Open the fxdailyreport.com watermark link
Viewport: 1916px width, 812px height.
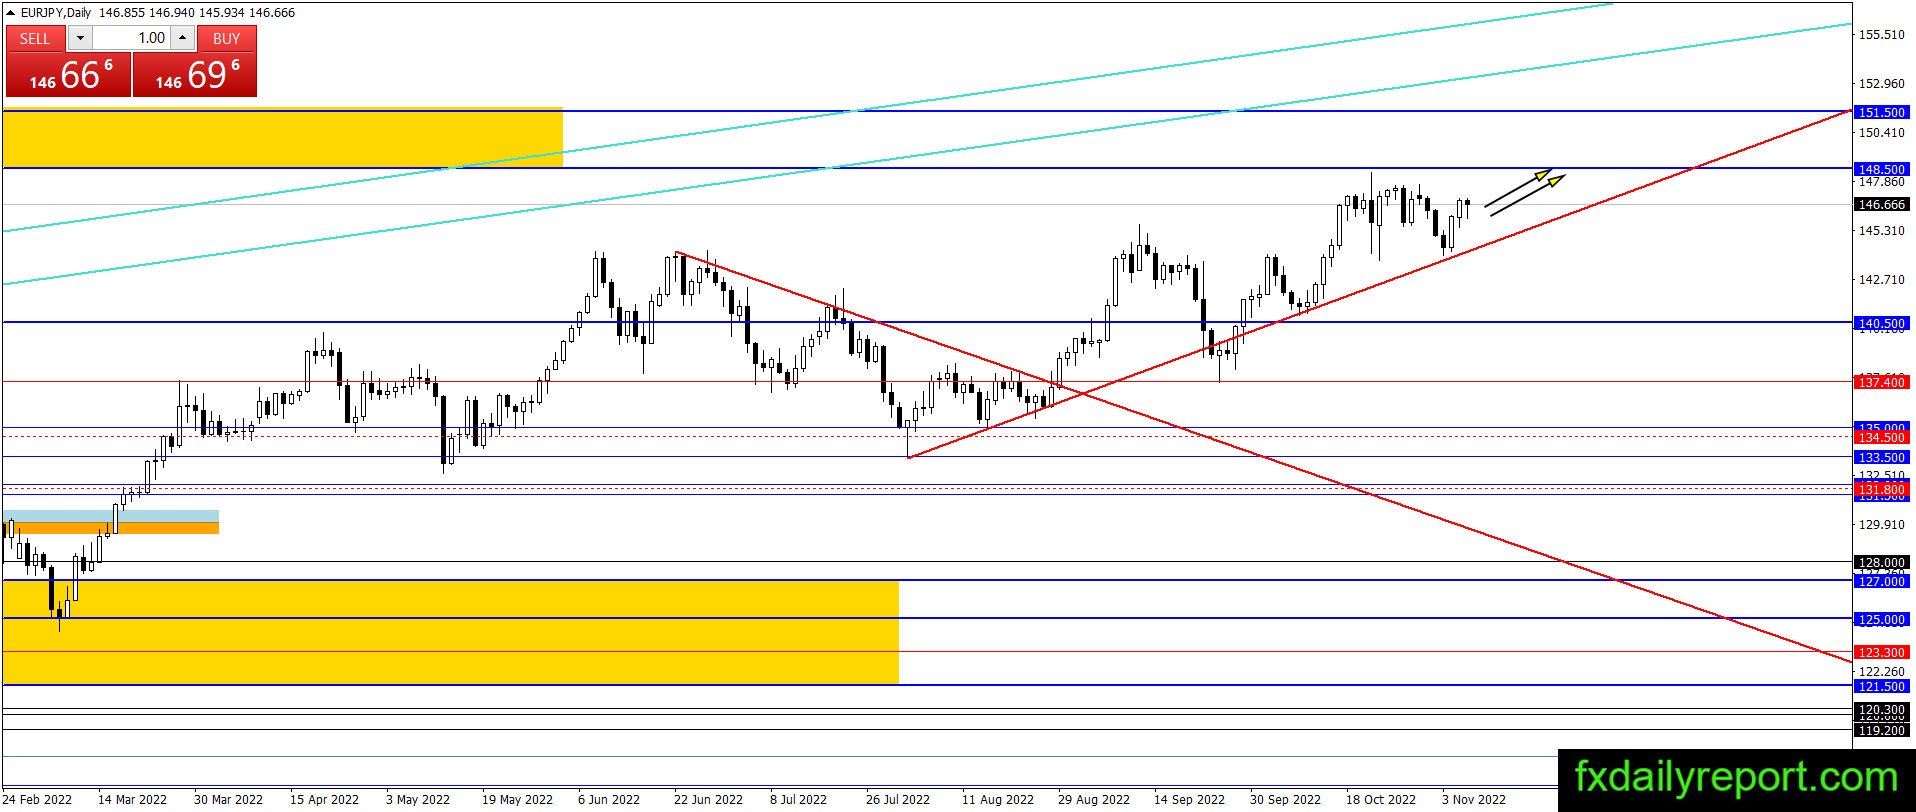point(1736,777)
